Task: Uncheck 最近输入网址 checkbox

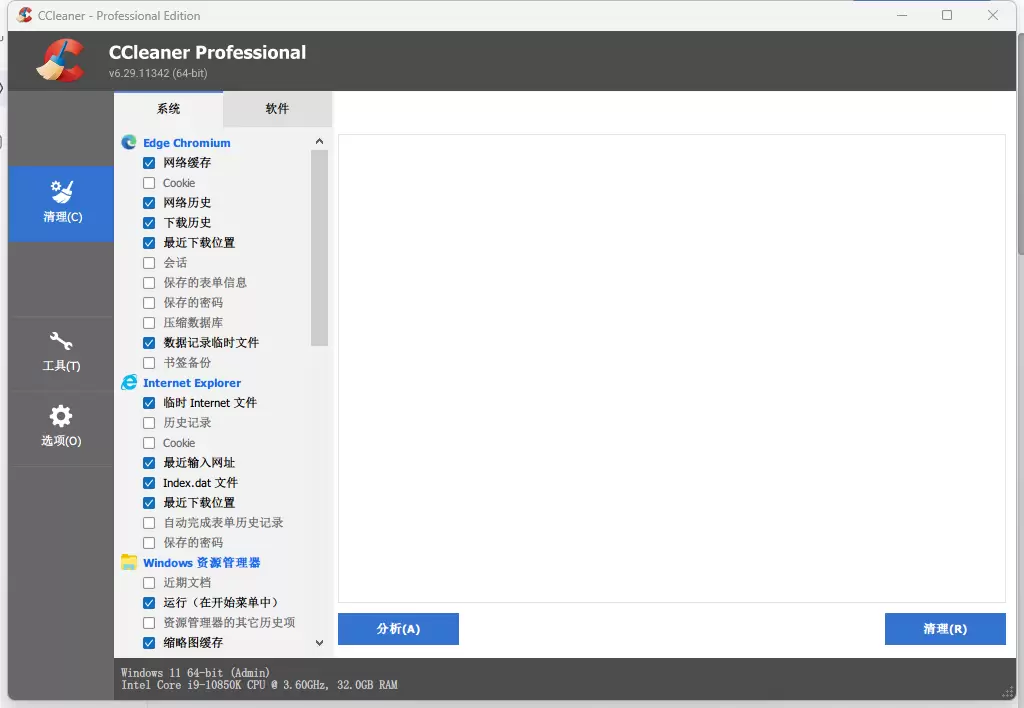Action: click(x=149, y=463)
